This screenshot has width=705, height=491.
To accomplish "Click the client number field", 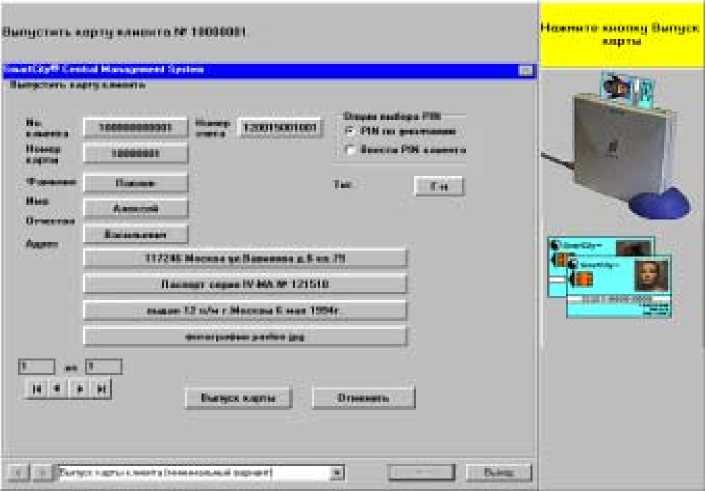I will click(x=135, y=128).
